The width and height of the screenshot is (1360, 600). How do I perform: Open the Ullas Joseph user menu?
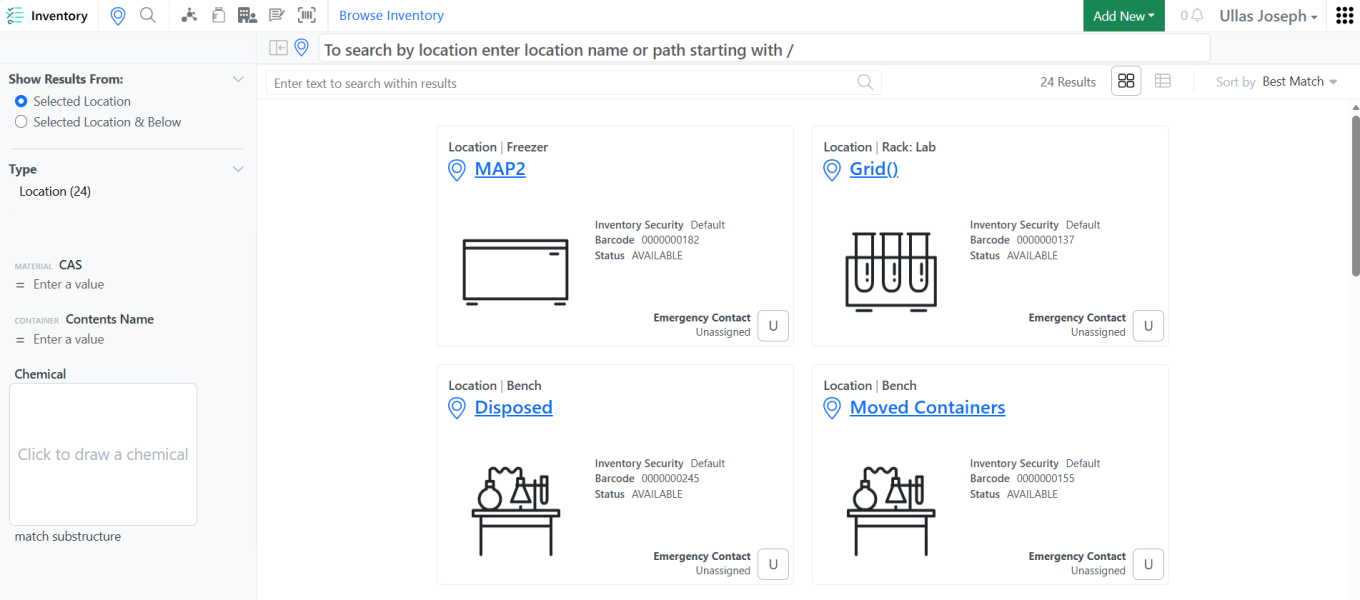click(x=1268, y=16)
